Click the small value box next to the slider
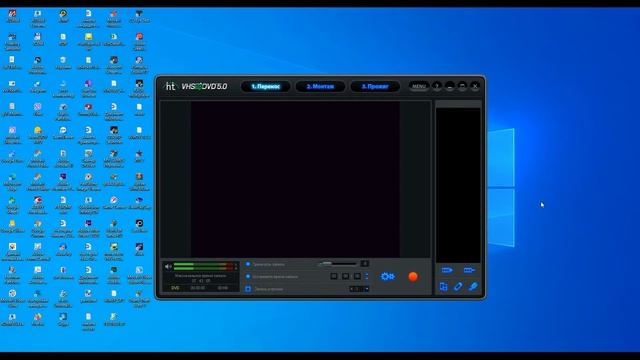 tap(364, 264)
